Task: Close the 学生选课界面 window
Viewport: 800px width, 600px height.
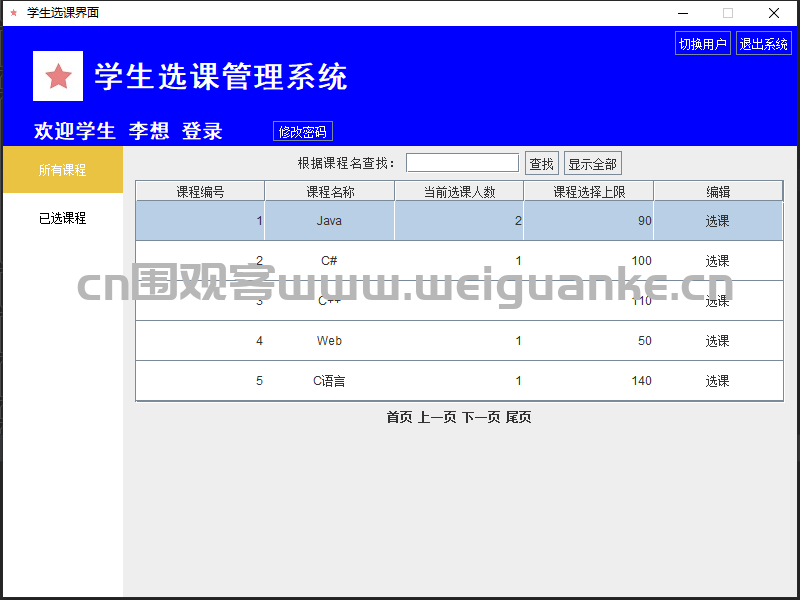Action: (773, 13)
